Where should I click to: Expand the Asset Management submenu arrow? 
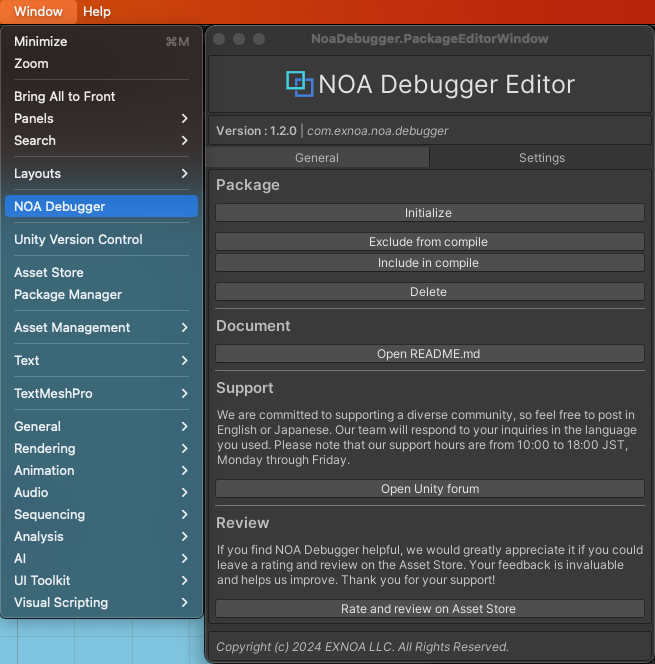pos(184,328)
